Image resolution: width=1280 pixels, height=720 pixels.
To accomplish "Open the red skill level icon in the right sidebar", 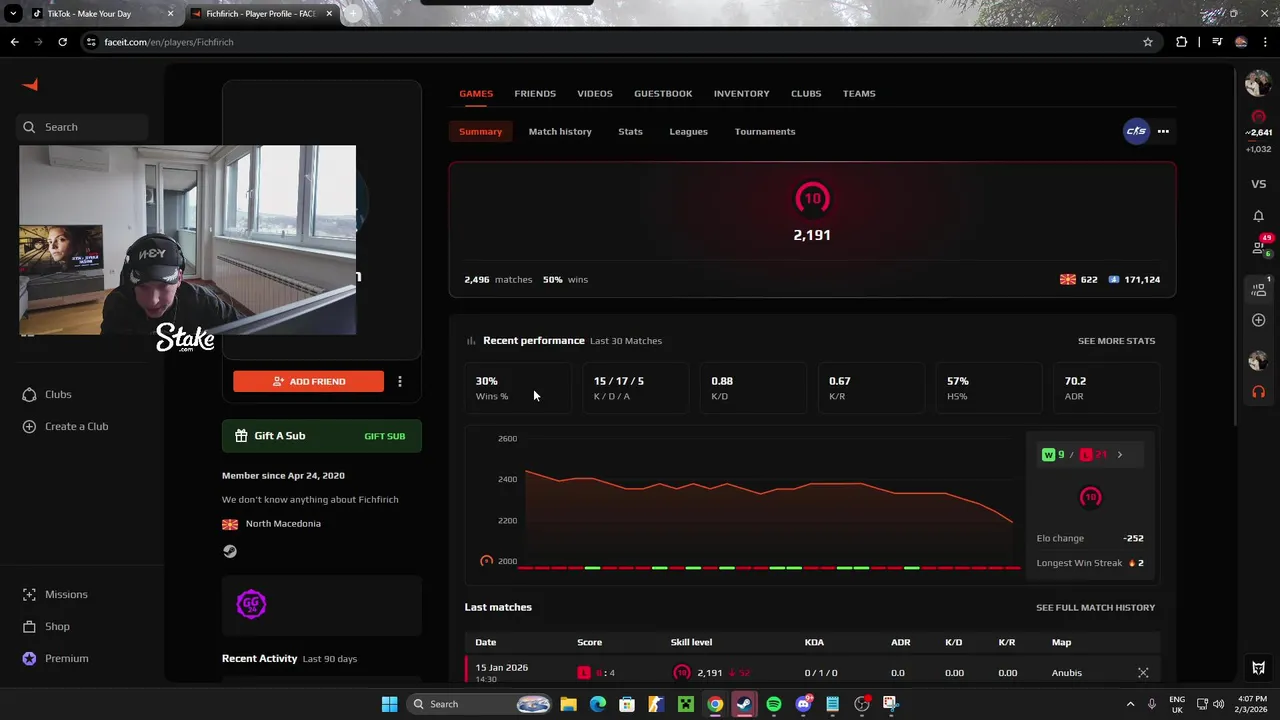I will (1259, 117).
